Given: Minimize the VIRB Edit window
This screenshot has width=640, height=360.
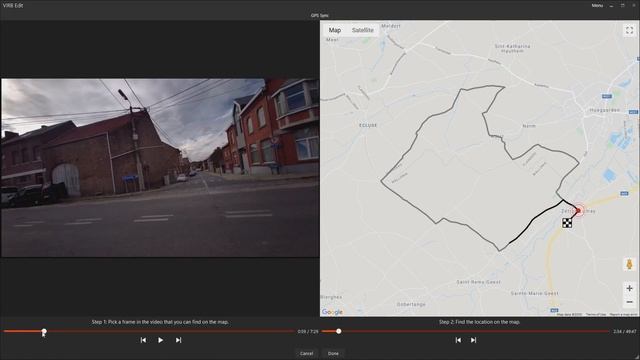Looking at the screenshot, I should click(x=611, y=5).
